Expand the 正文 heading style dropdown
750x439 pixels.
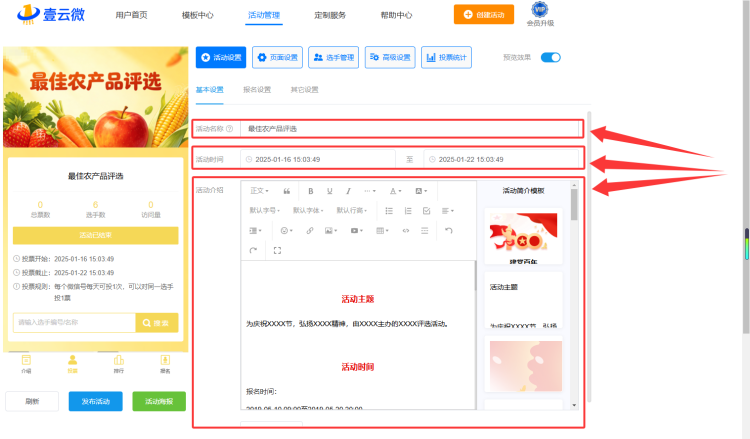pyautogui.click(x=259, y=191)
